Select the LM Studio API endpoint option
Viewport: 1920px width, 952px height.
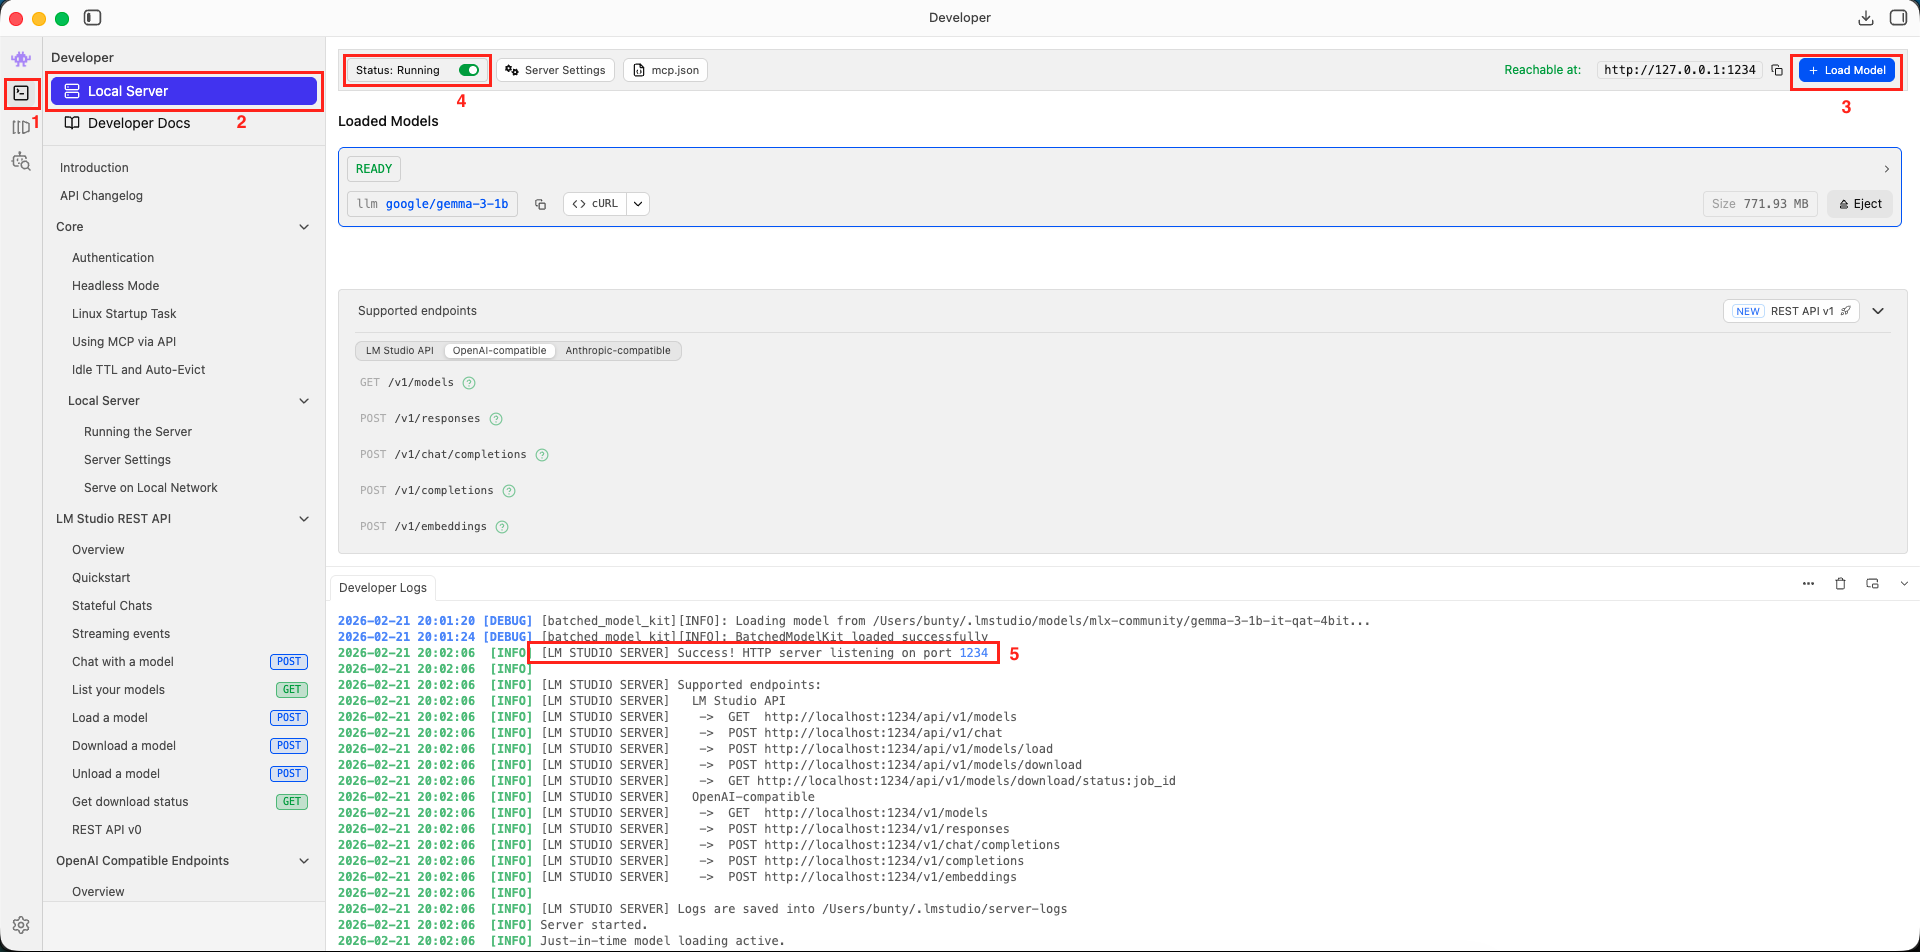(399, 351)
